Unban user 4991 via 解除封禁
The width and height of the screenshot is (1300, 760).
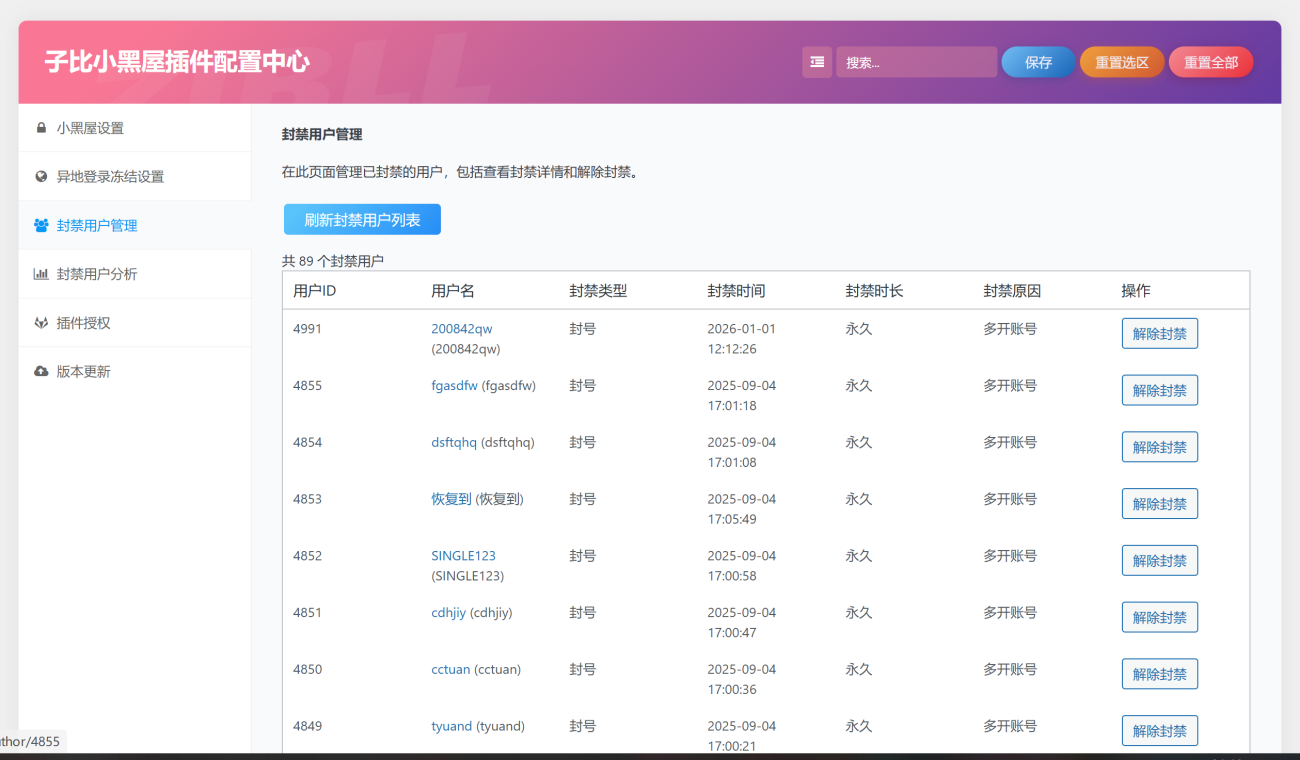(1159, 334)
